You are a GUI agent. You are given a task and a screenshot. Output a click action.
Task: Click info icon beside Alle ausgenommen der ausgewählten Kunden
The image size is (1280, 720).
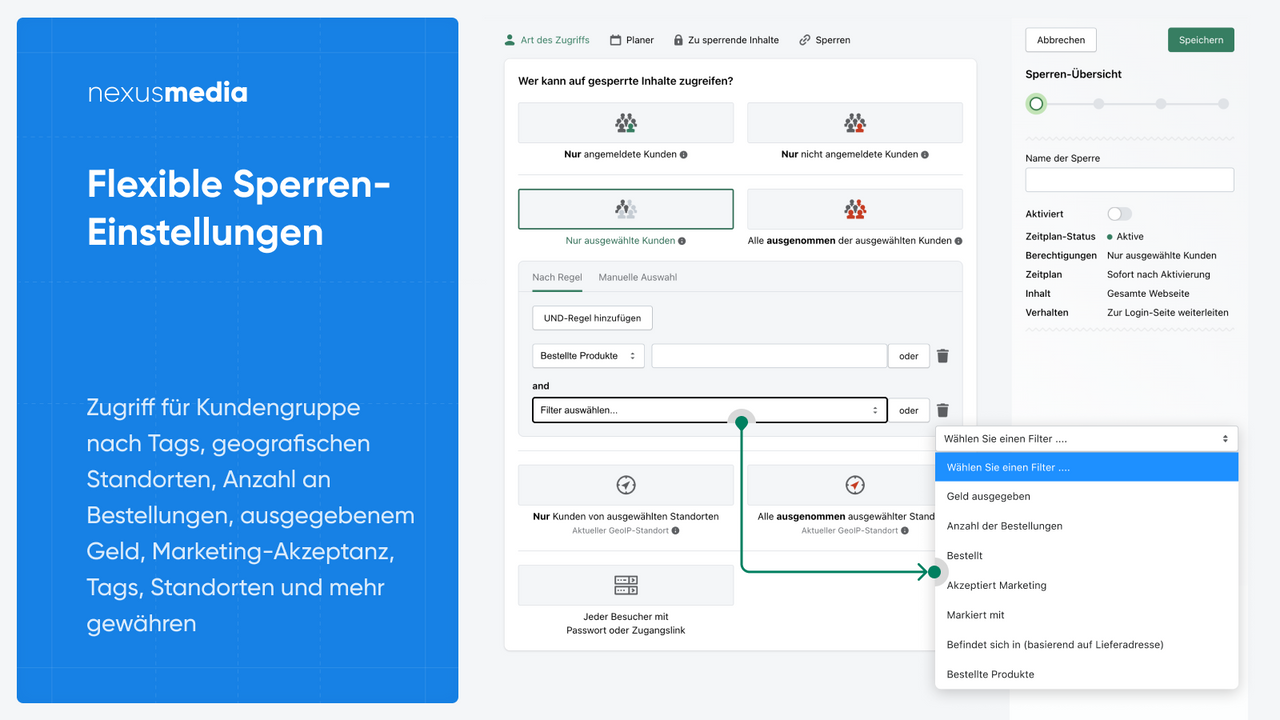coord(959,241)
